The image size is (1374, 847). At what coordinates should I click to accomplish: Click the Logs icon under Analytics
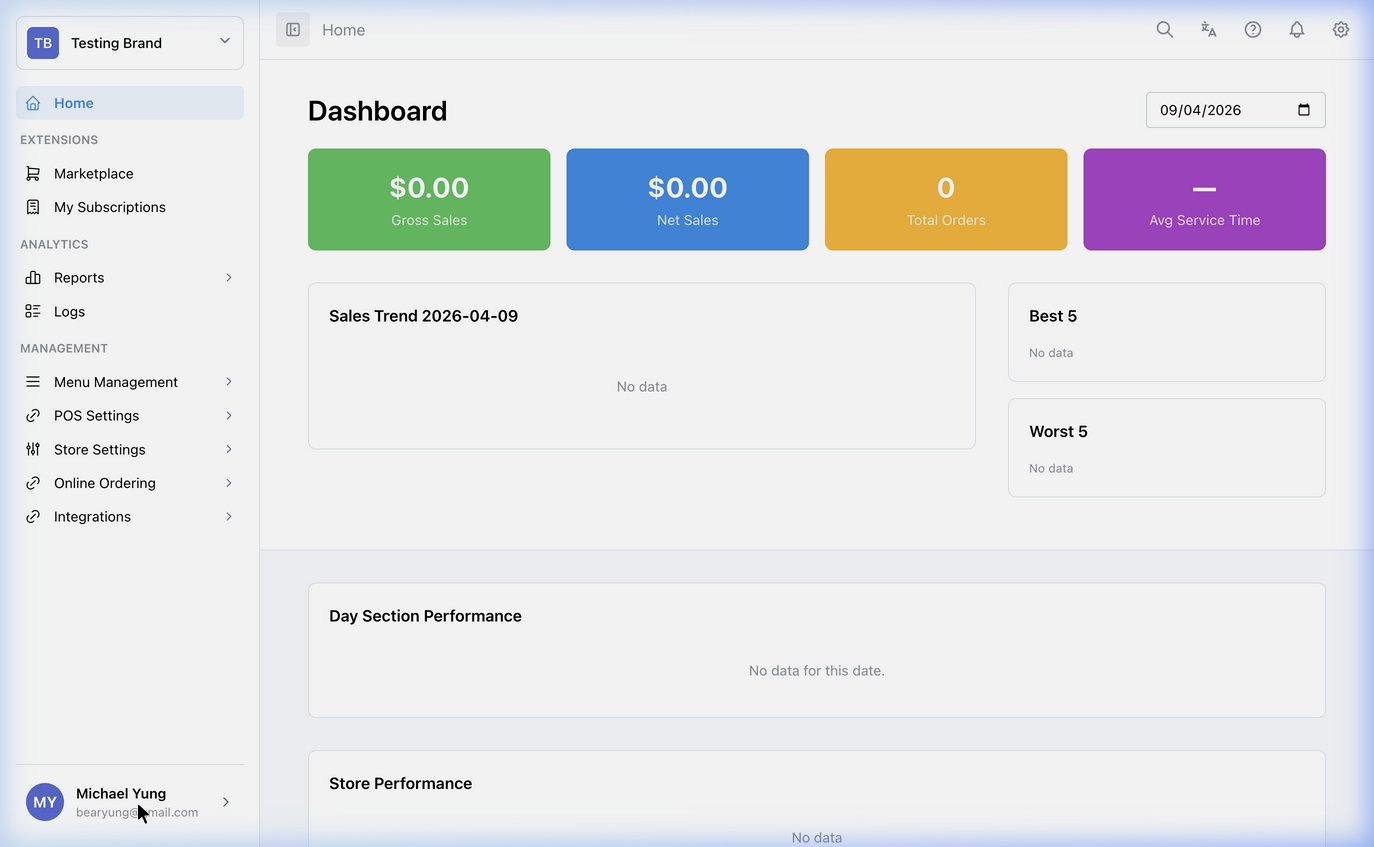coord(34,311)
